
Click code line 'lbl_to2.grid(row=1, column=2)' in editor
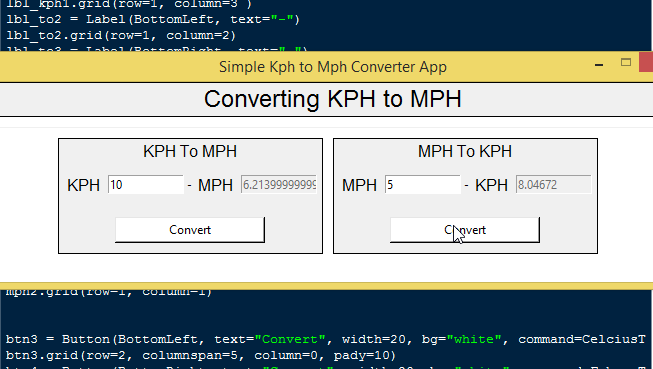tap(121, 35)
